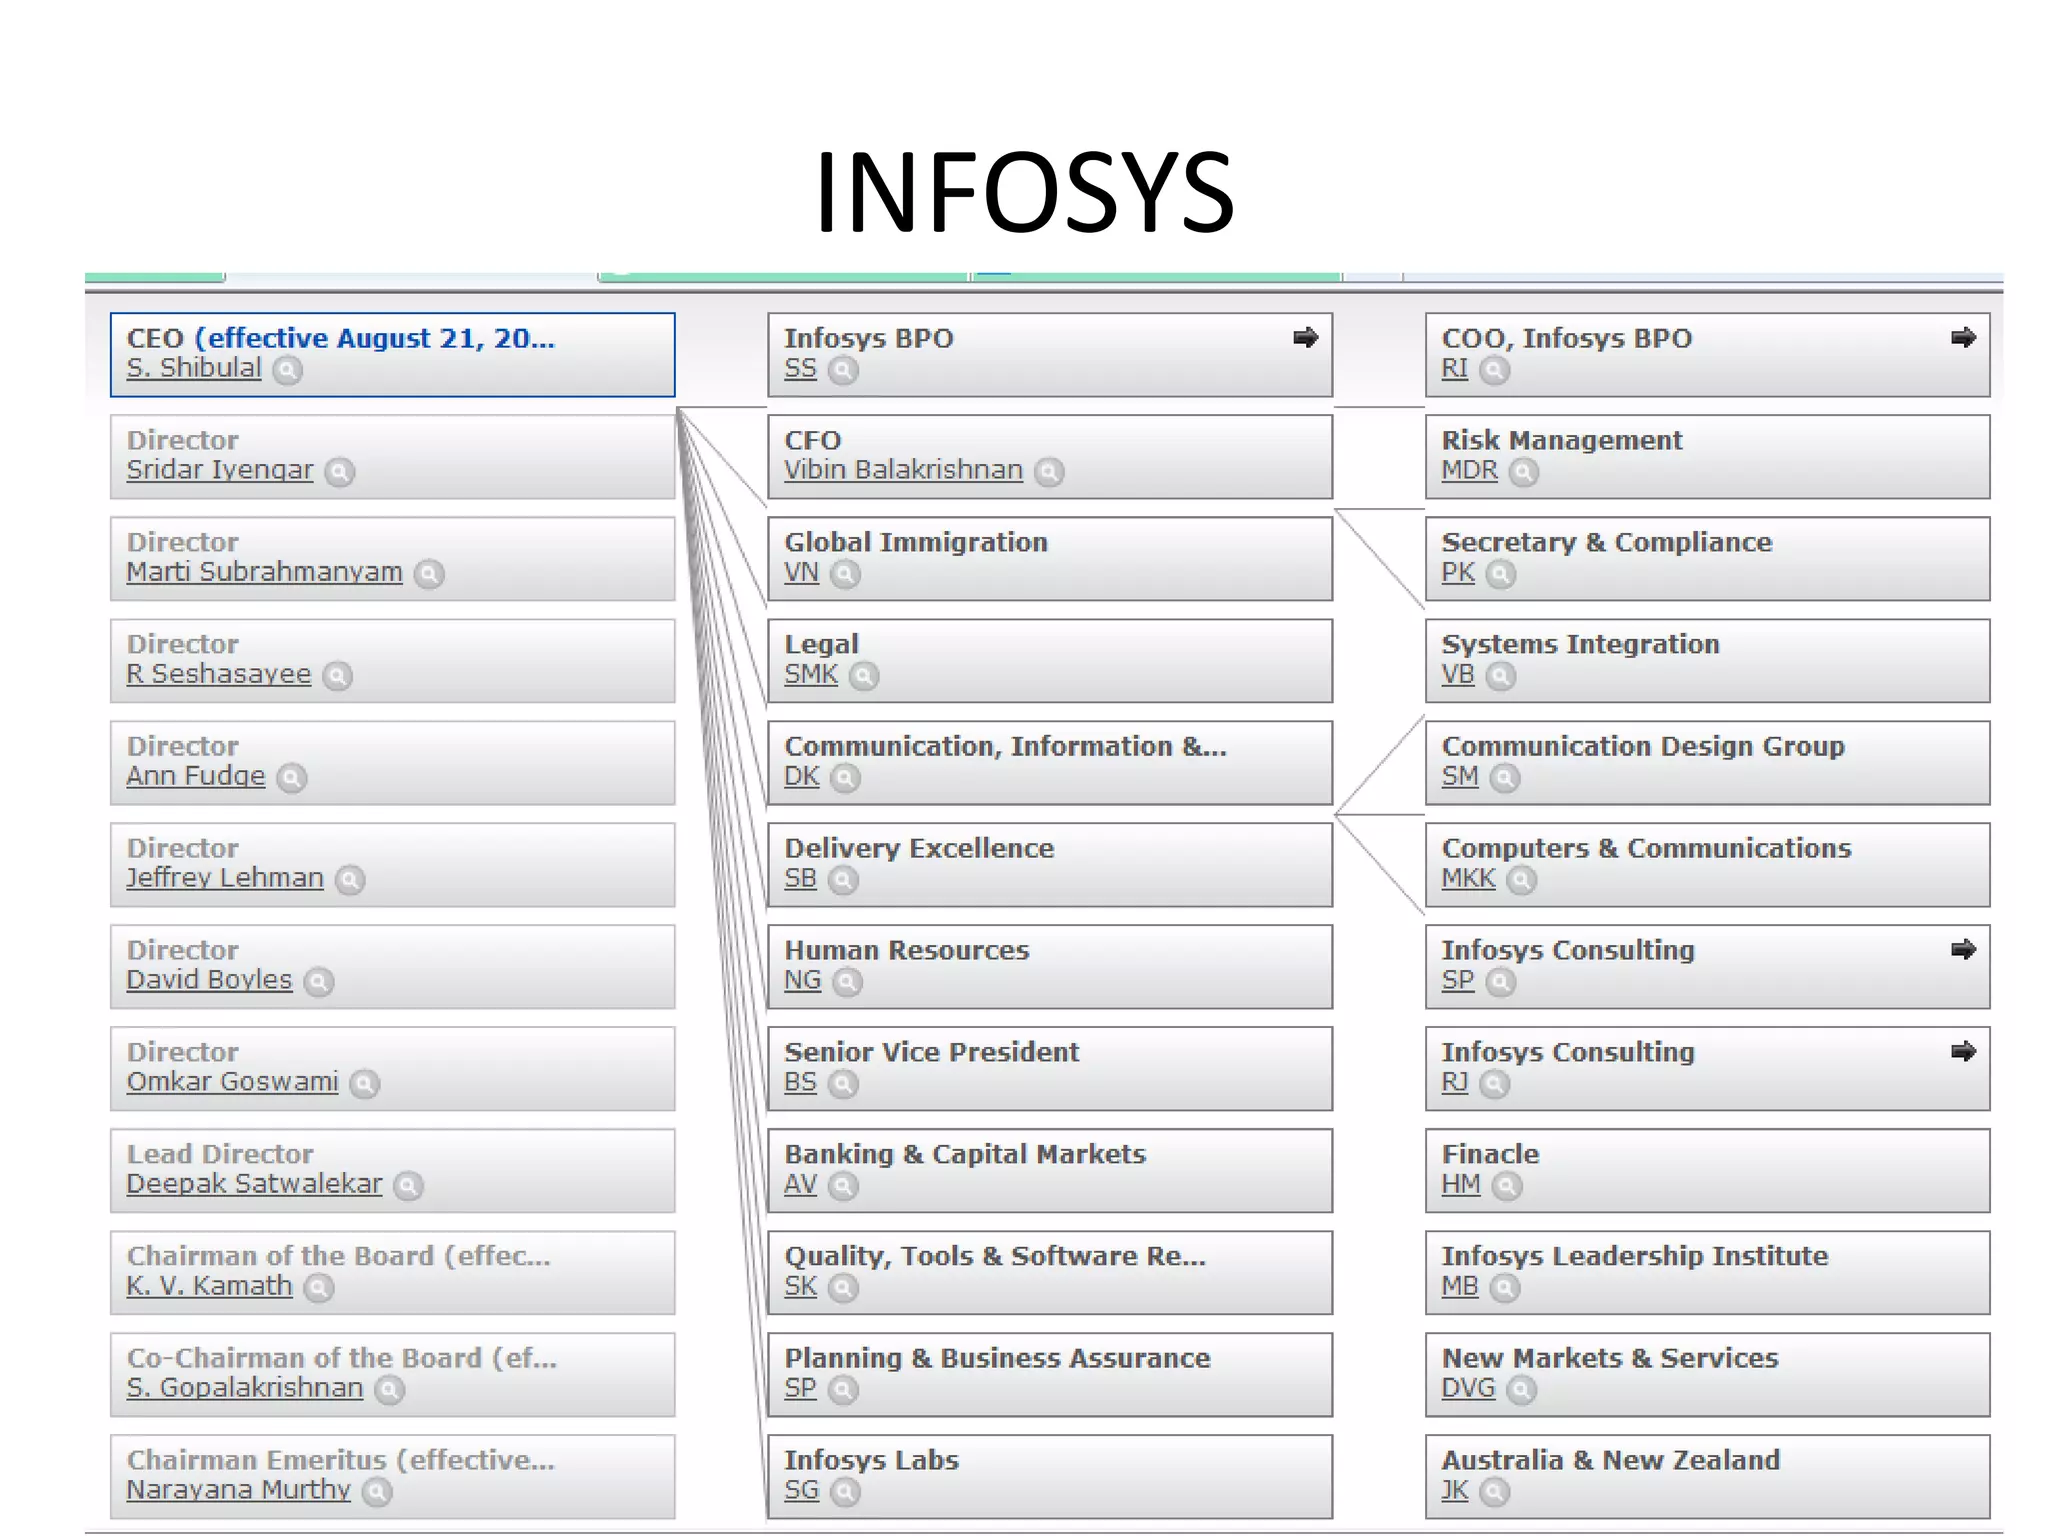Click magnifier icon beside MB in Leadership Institute

click(x=1504, y=1288)
